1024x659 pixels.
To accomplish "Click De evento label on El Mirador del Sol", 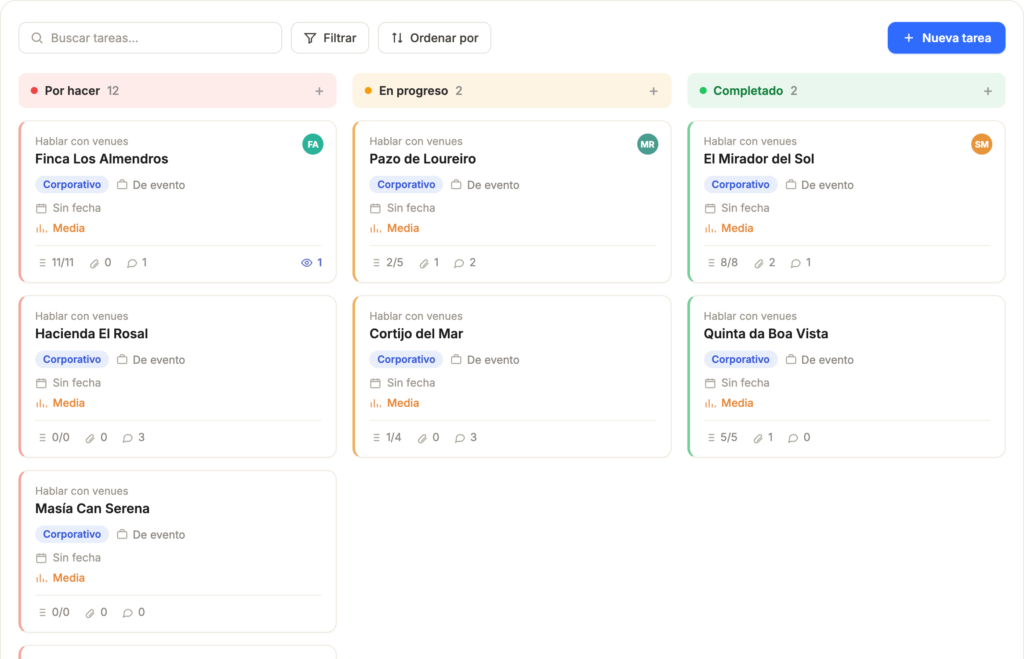I will (820, 185).
